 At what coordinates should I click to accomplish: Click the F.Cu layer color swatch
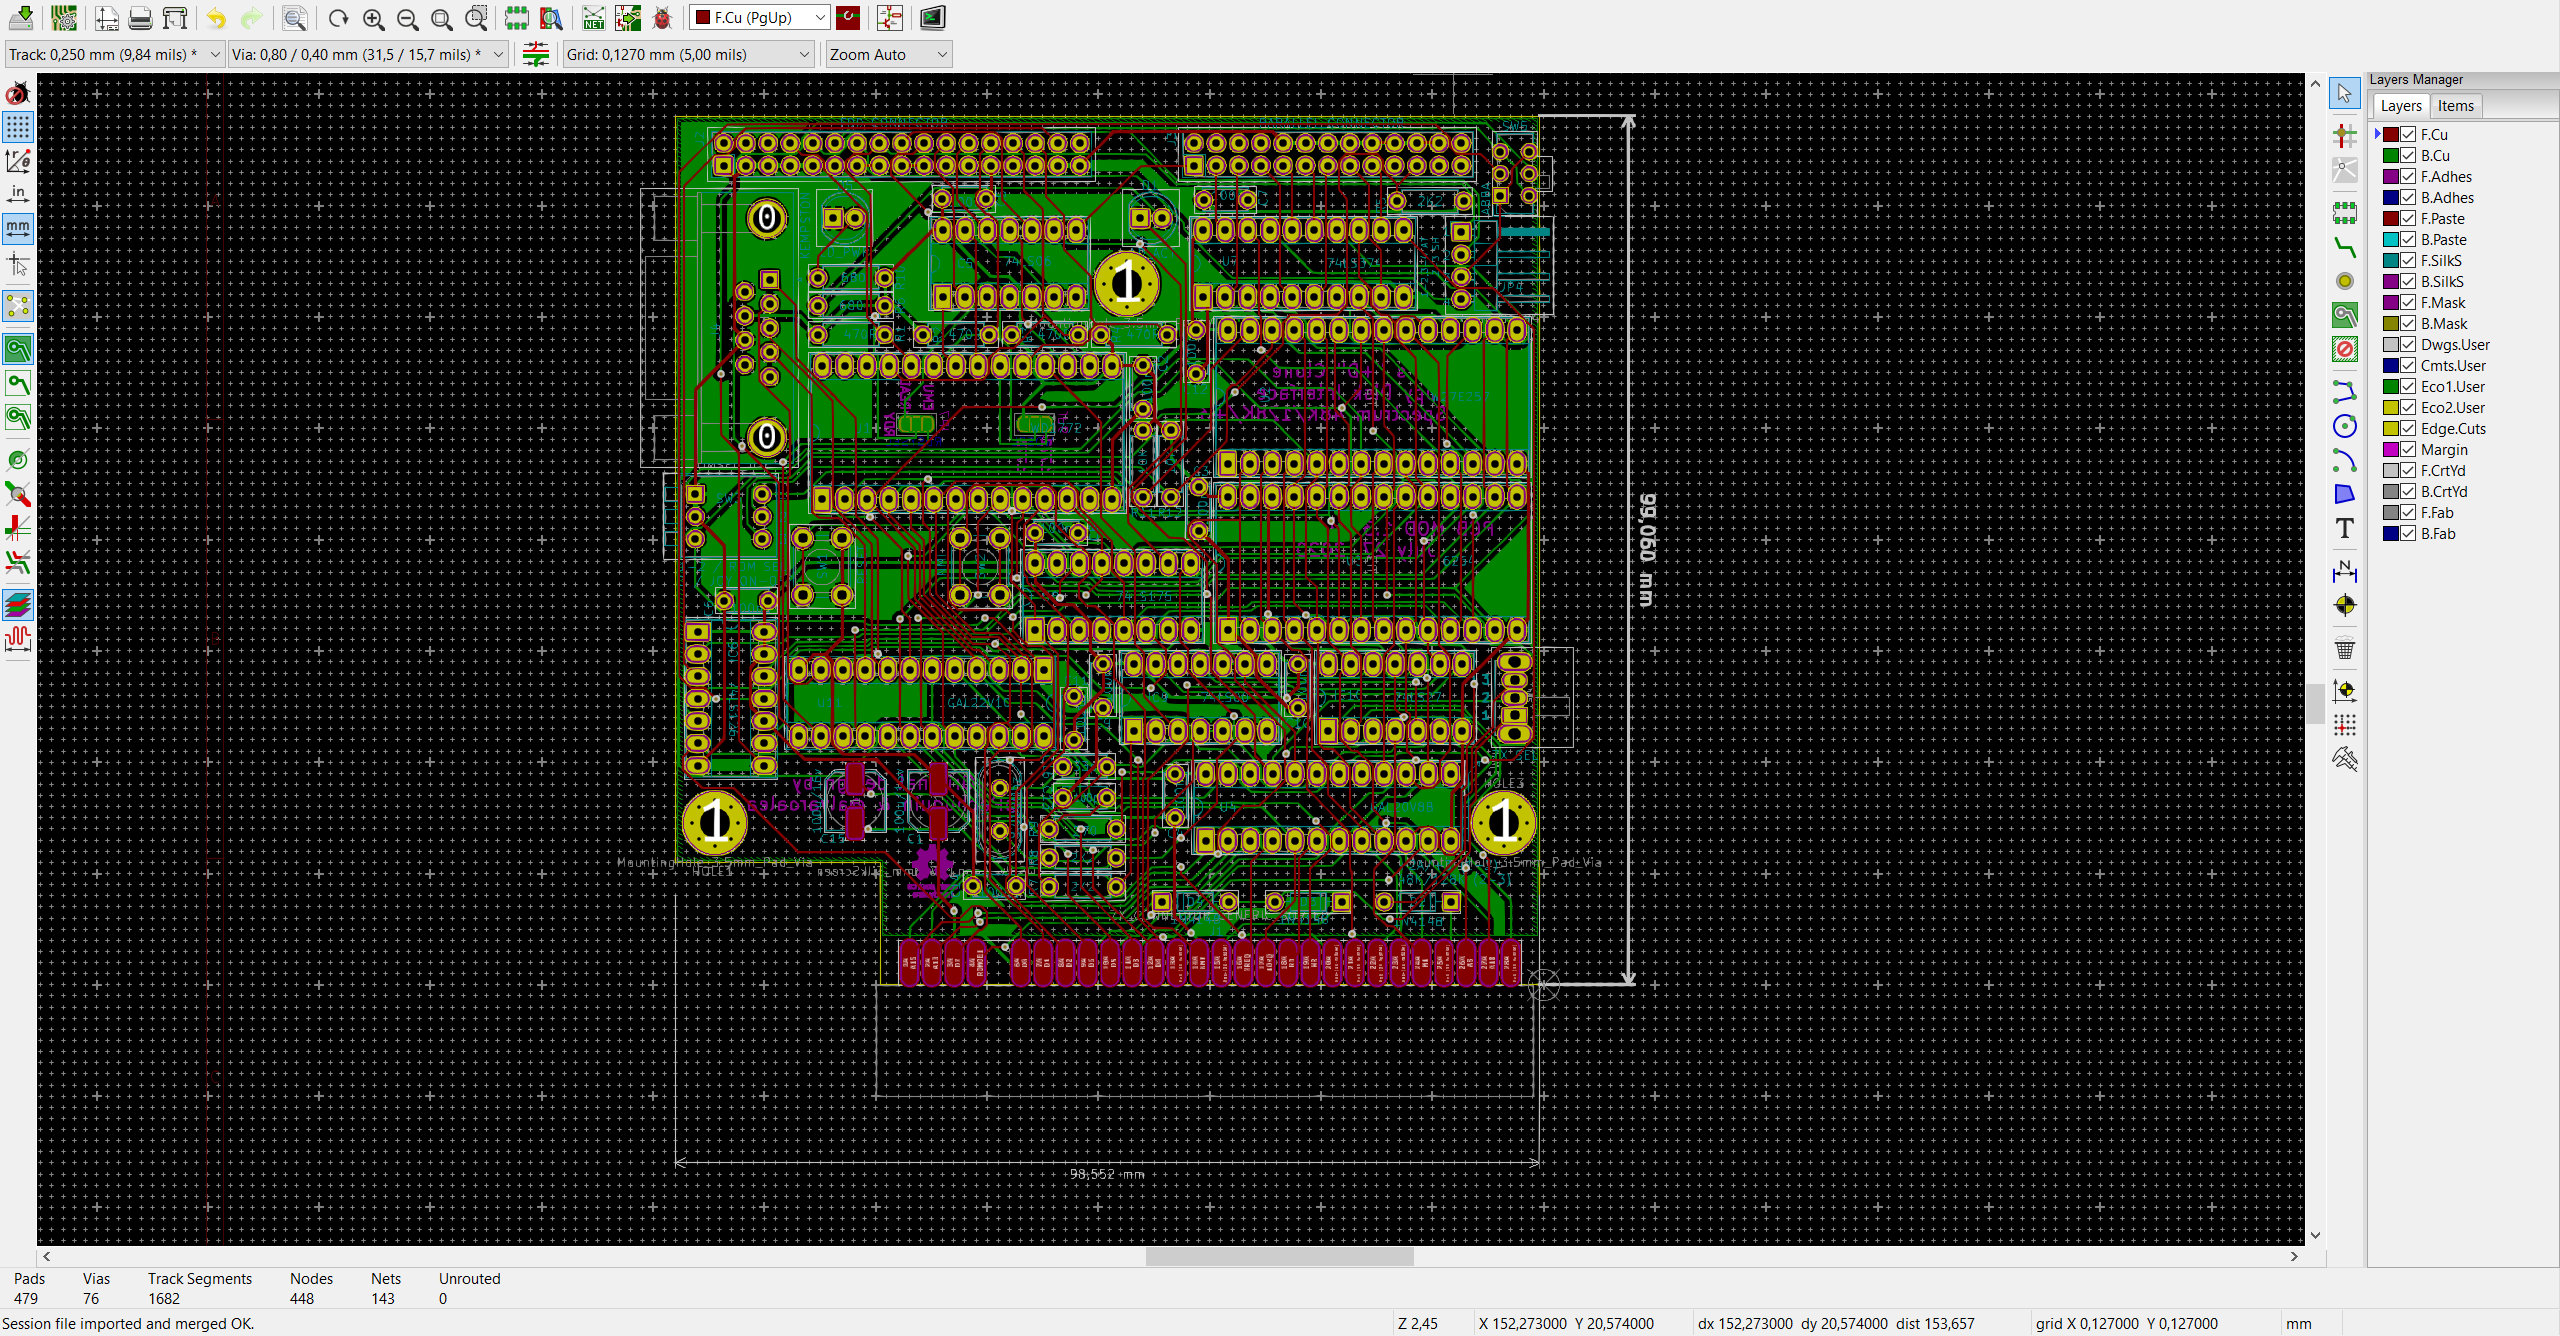pos(2390,134)
